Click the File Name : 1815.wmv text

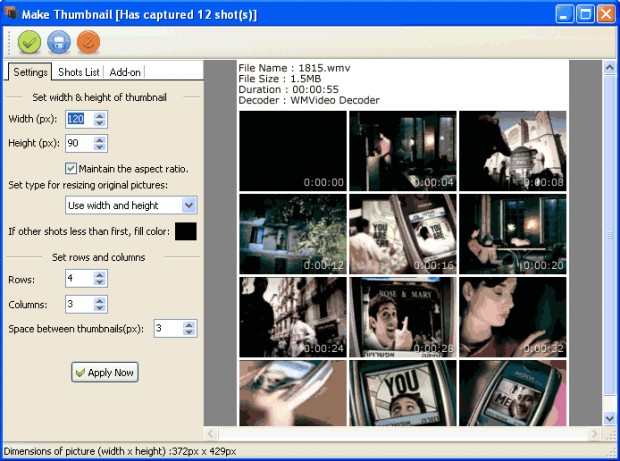point(294,68)
